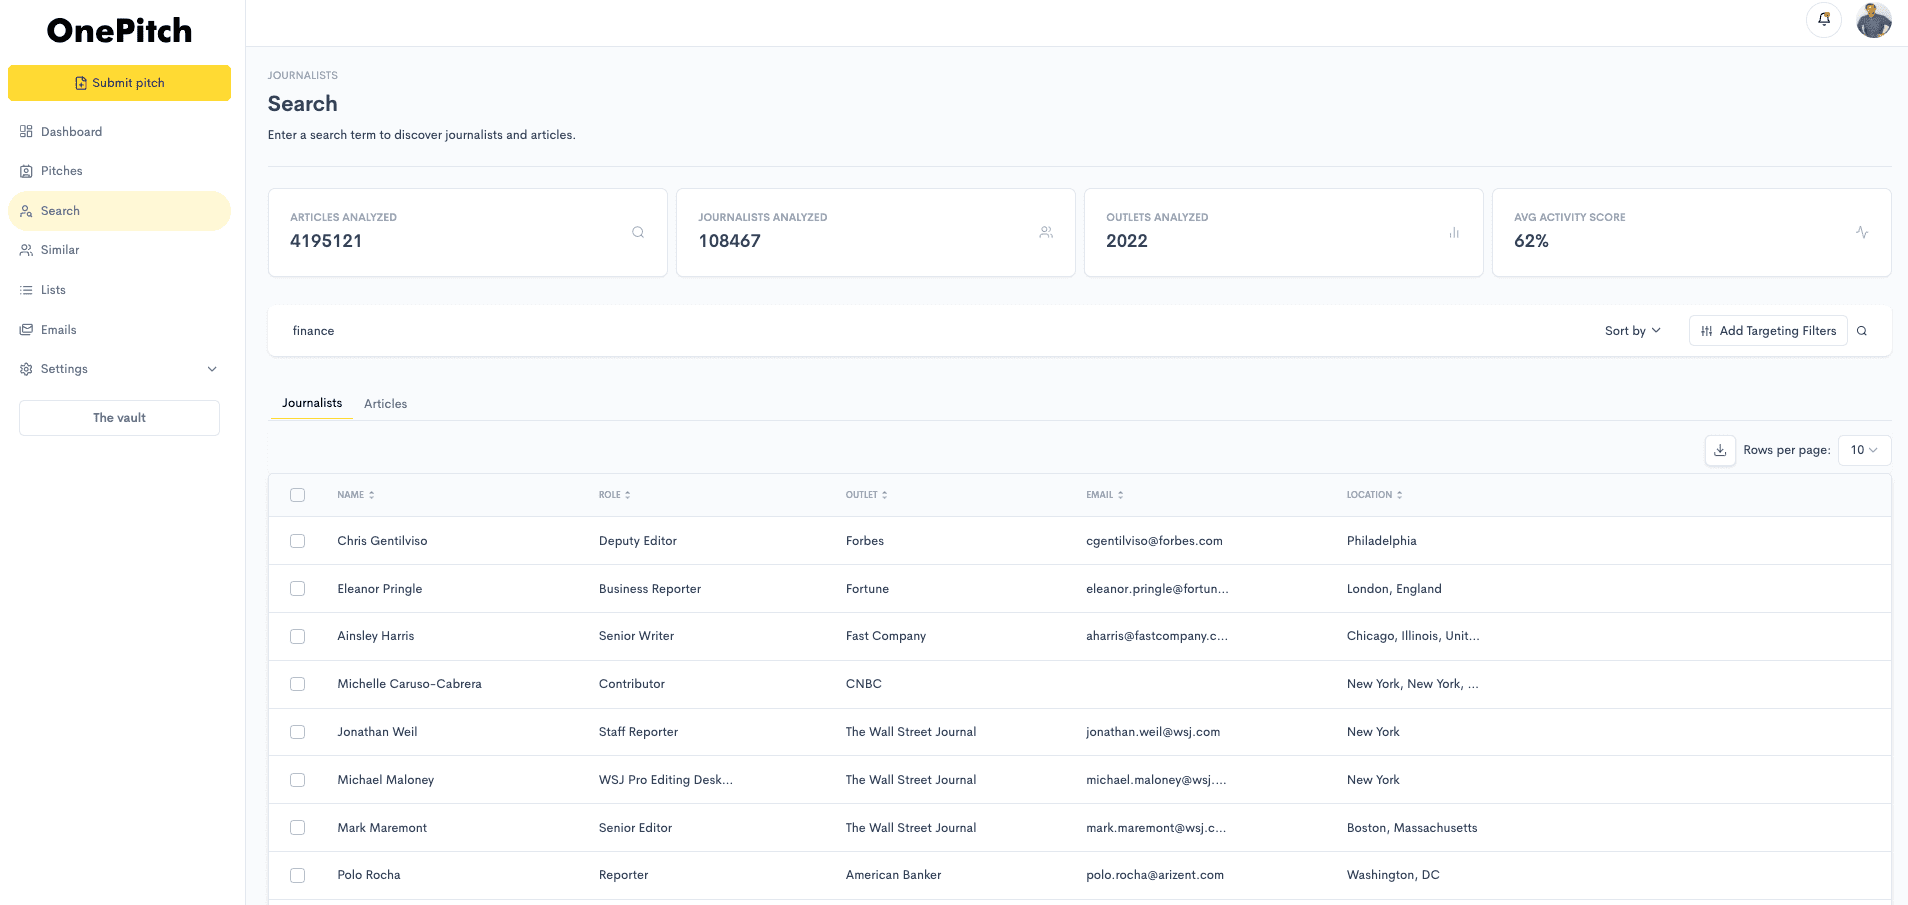The width and height of the screenshot is (1908, 905).
Task: Tick the select-all checkbox in table header
Action: [x=297, y=495]
